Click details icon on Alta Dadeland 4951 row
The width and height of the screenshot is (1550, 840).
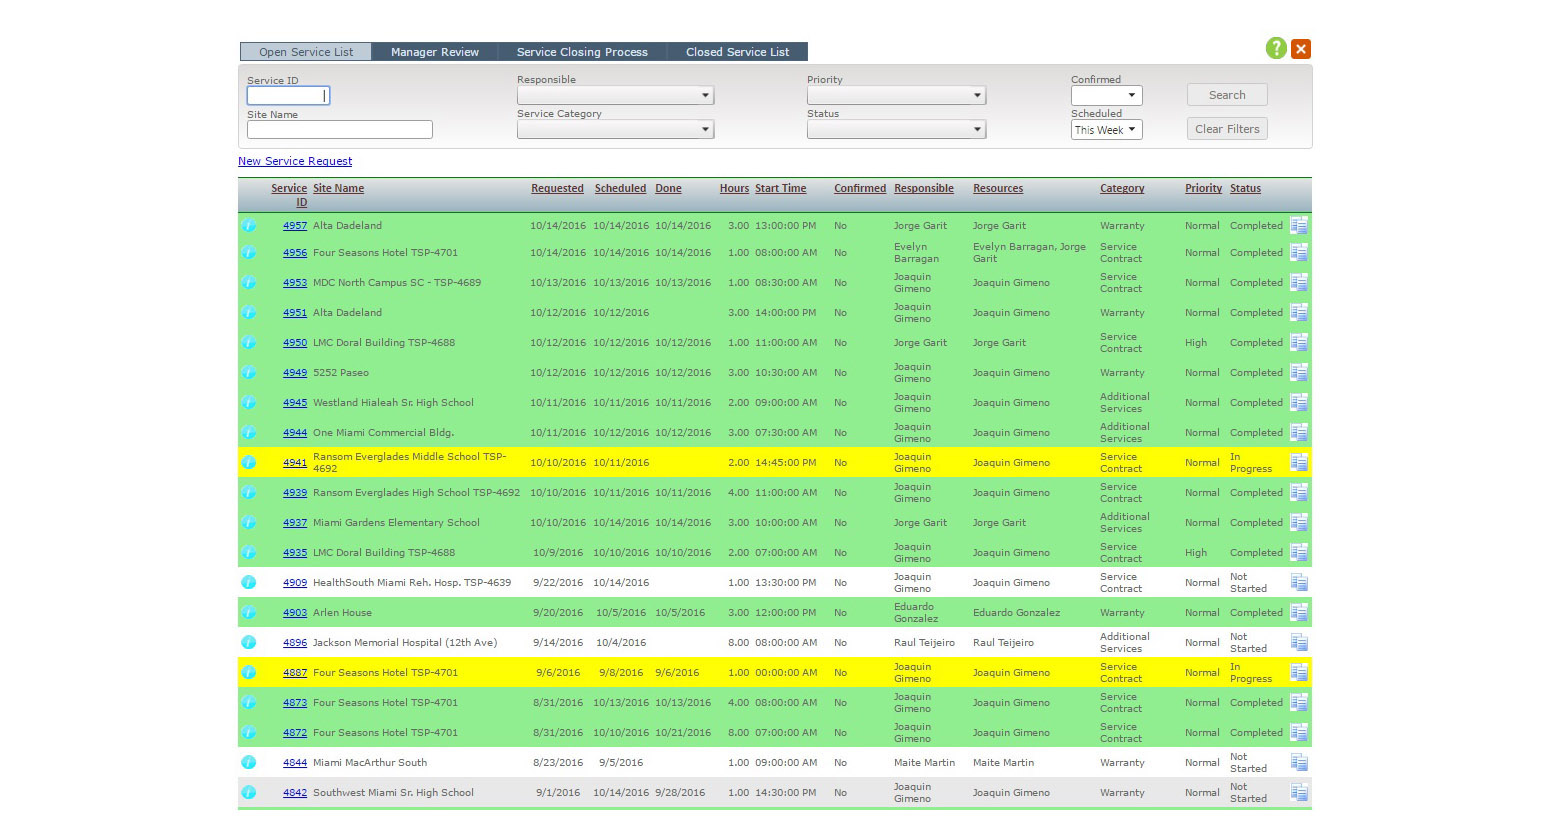pos(1299,312)
